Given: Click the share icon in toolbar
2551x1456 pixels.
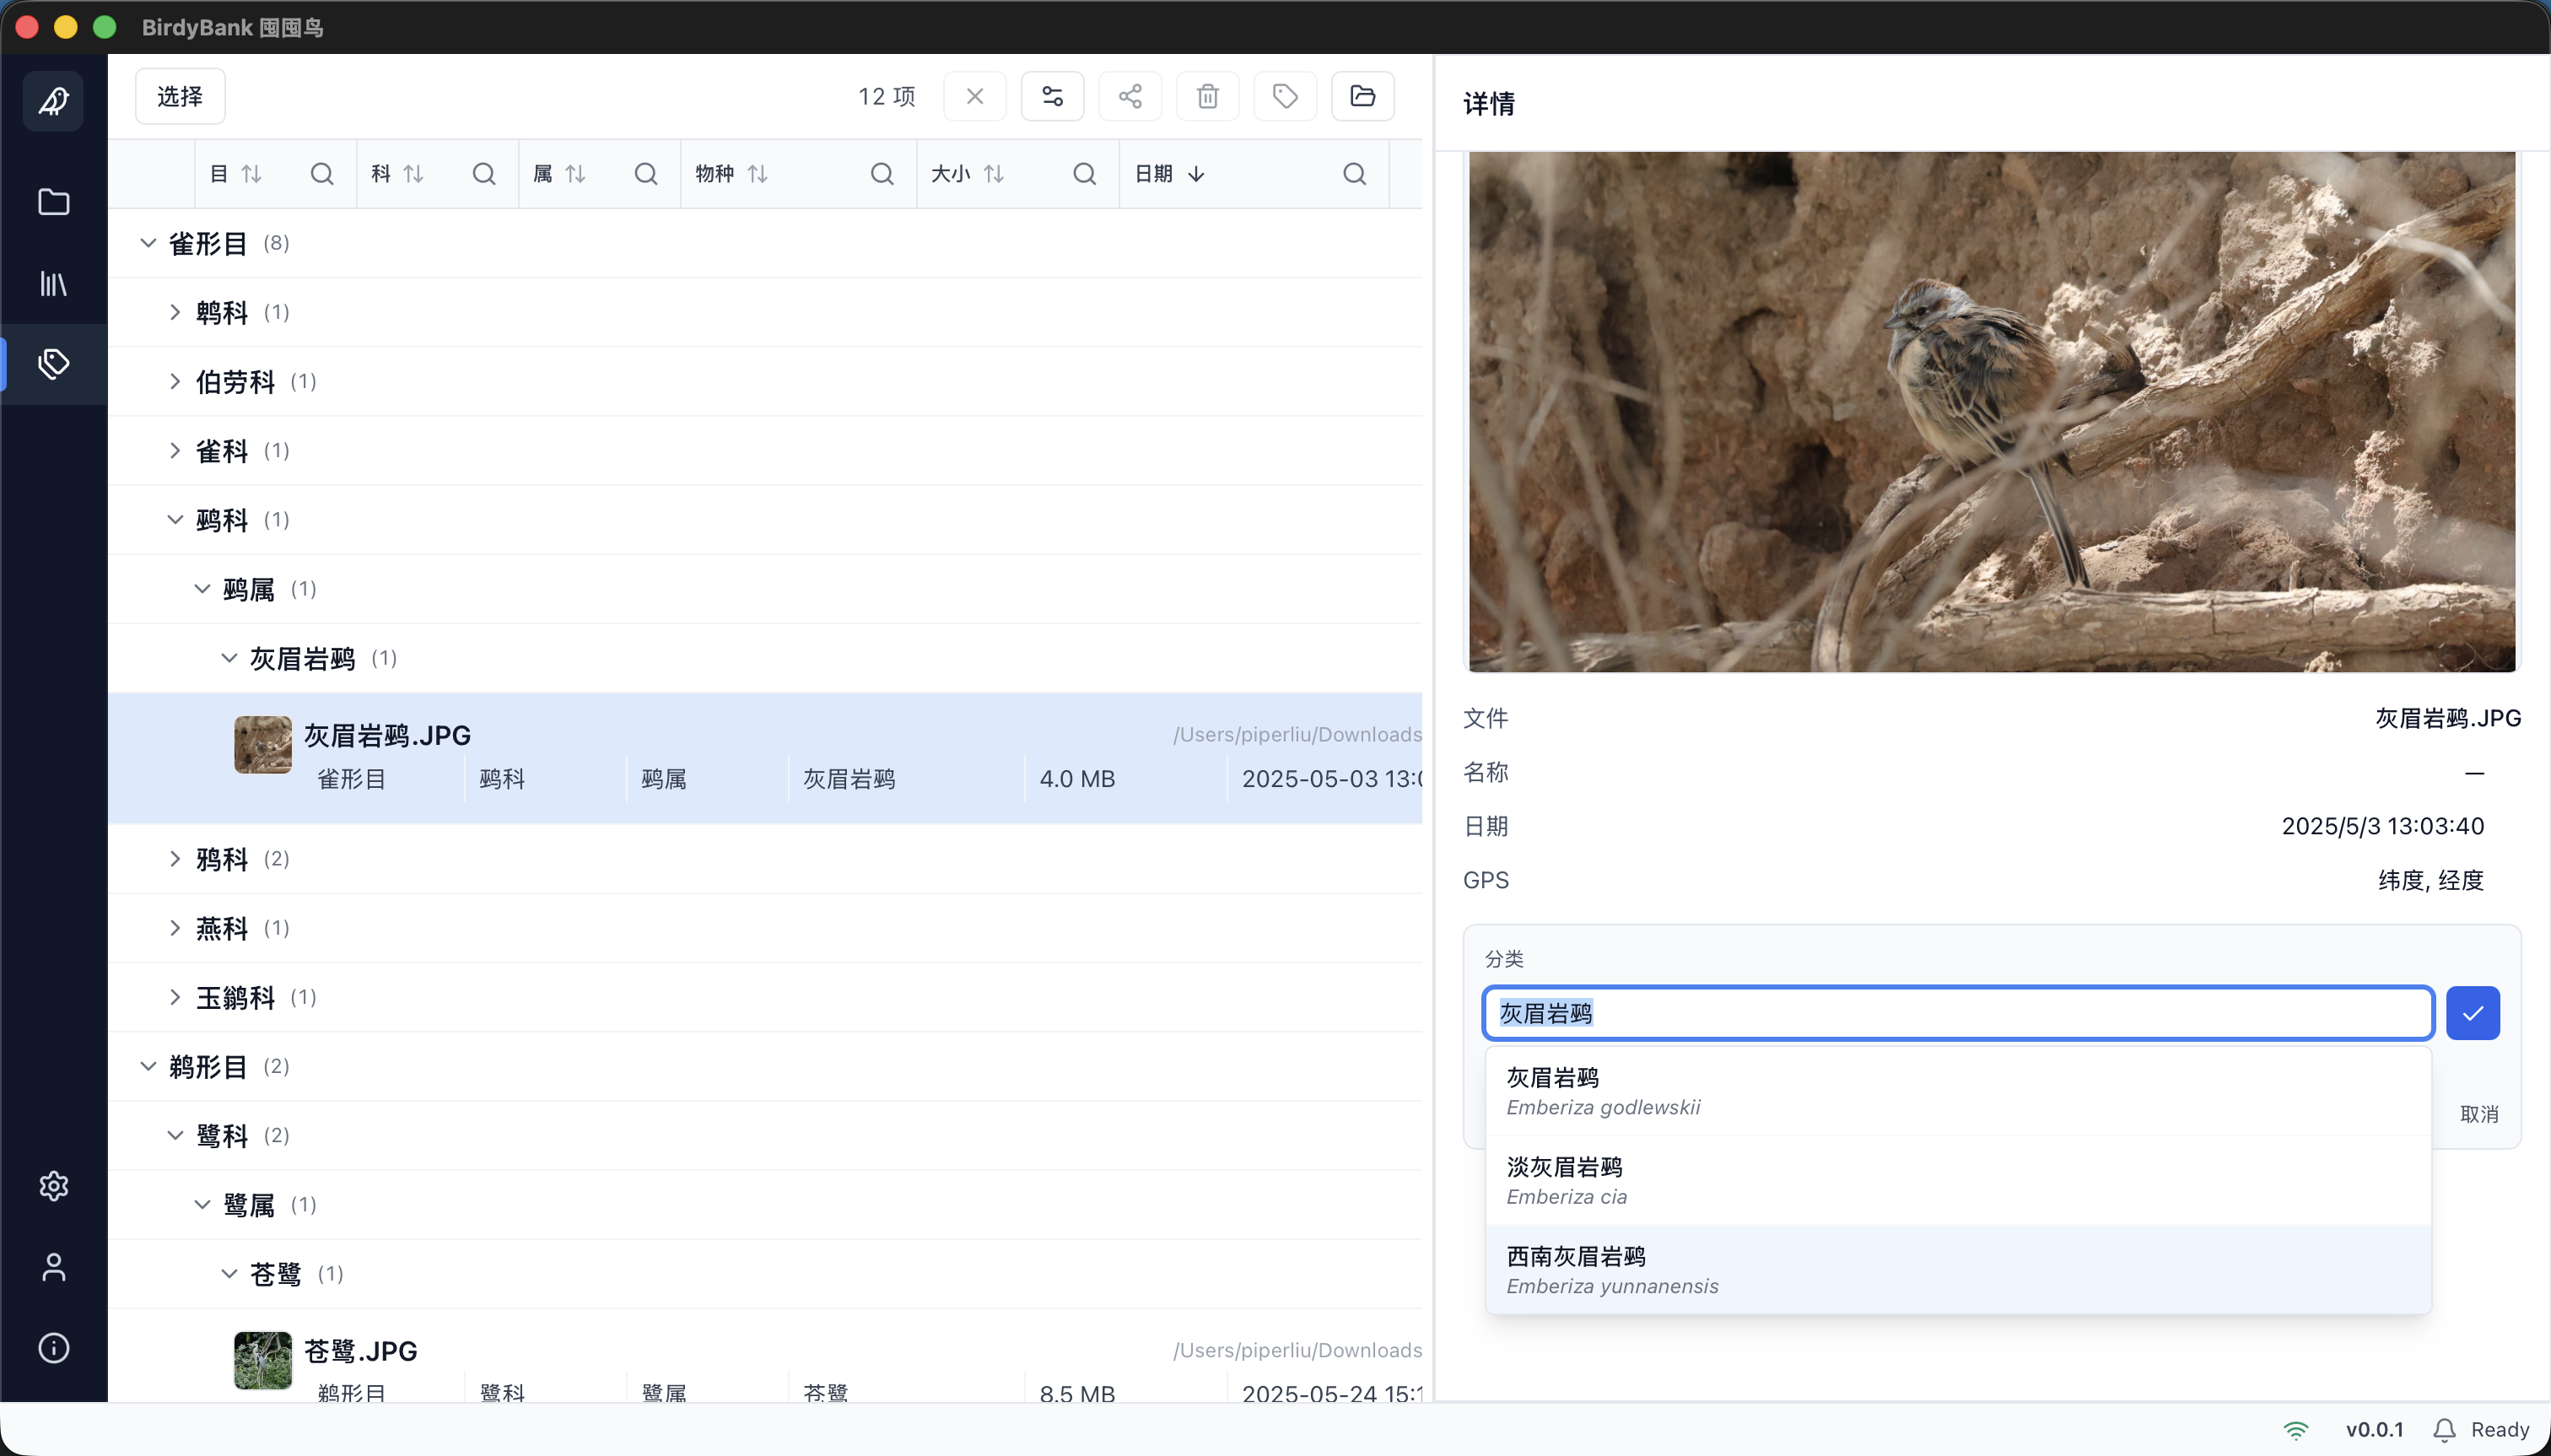Looking at the screenshot, I should pyautogui.click(x=1129, y=96).
